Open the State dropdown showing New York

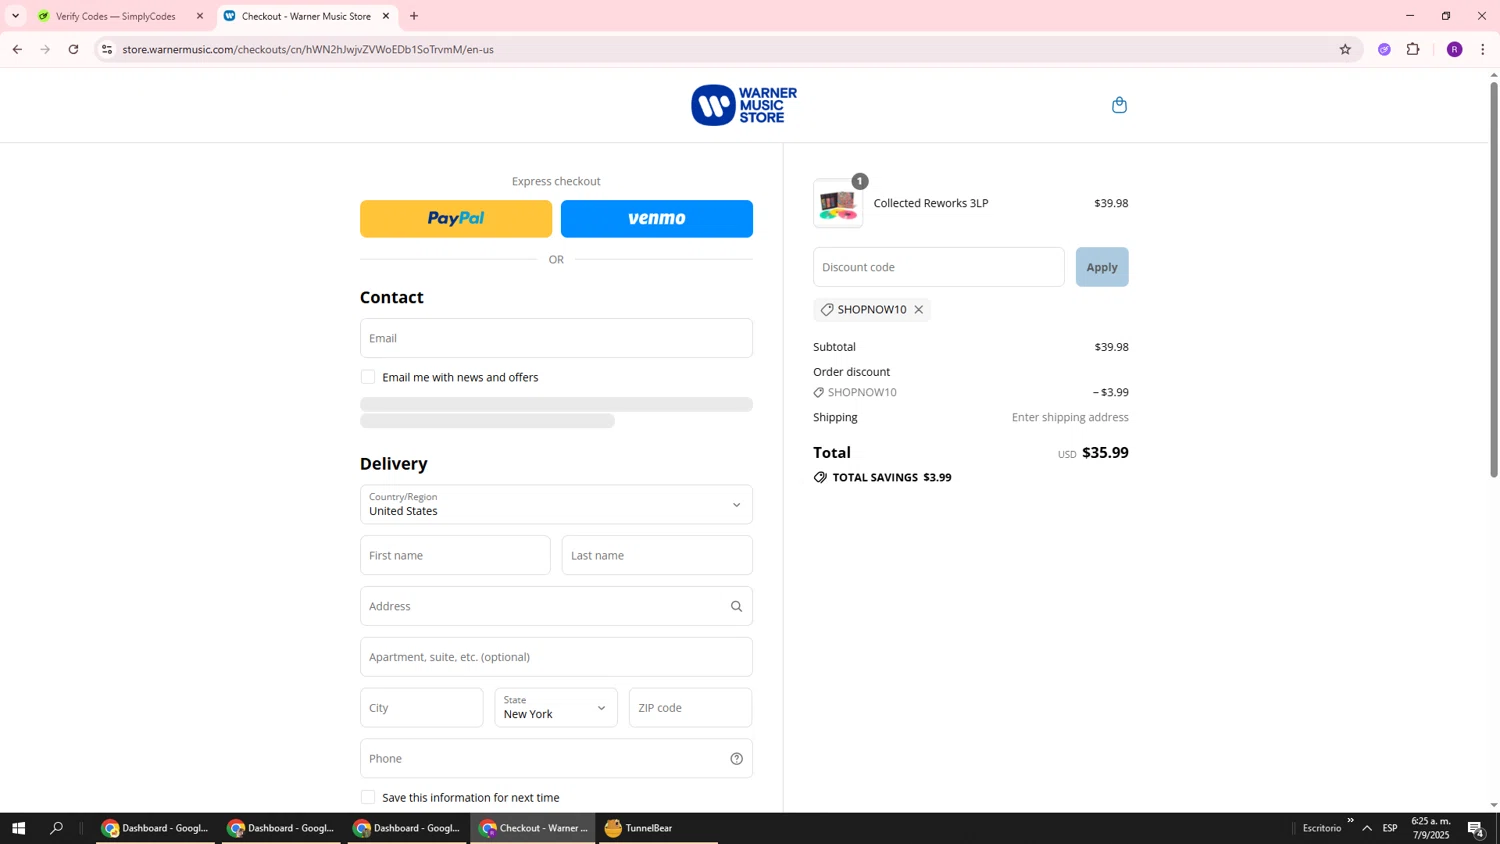coord(556,708)
